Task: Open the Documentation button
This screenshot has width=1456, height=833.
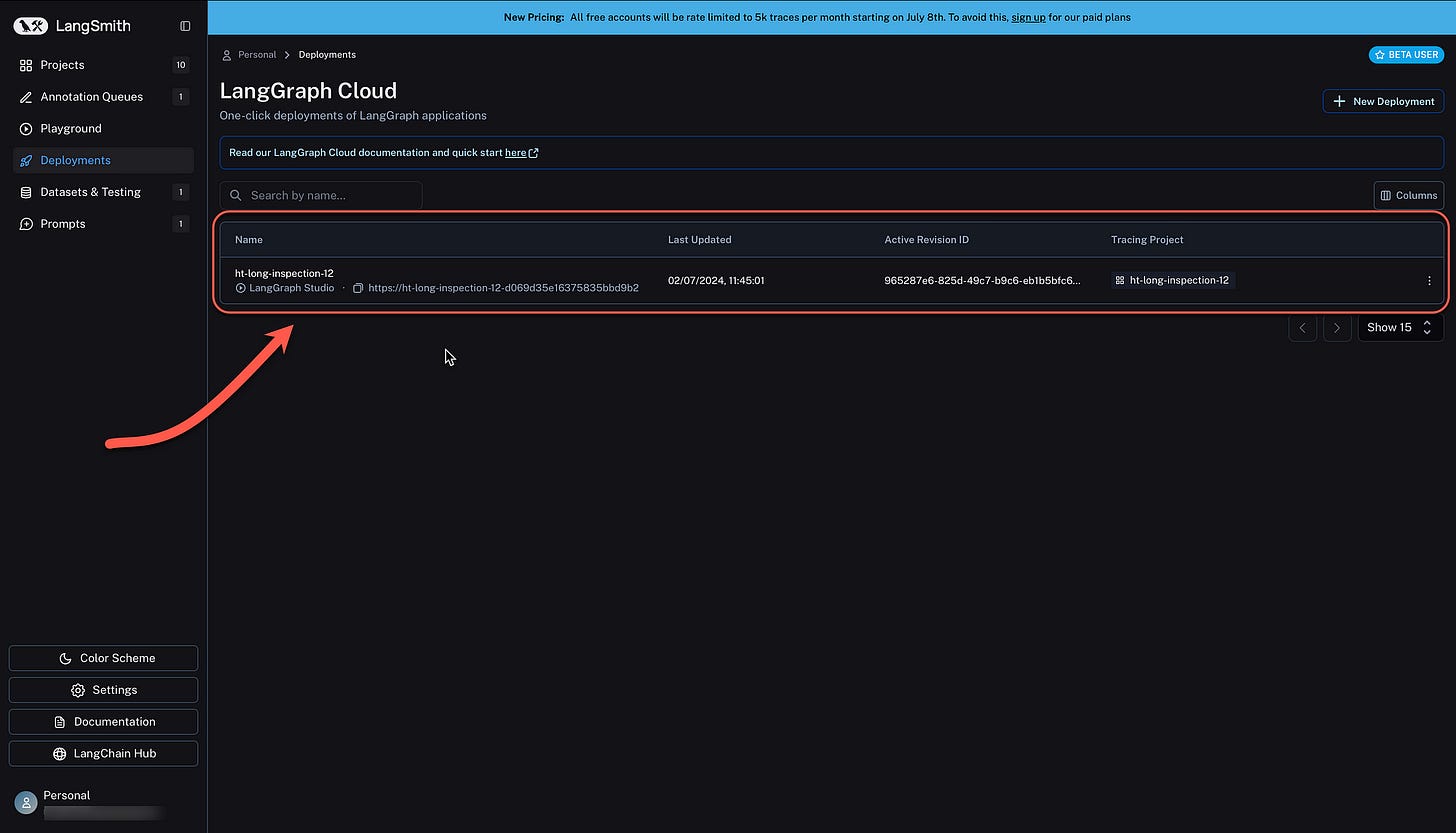Action: tap(103, 722)
